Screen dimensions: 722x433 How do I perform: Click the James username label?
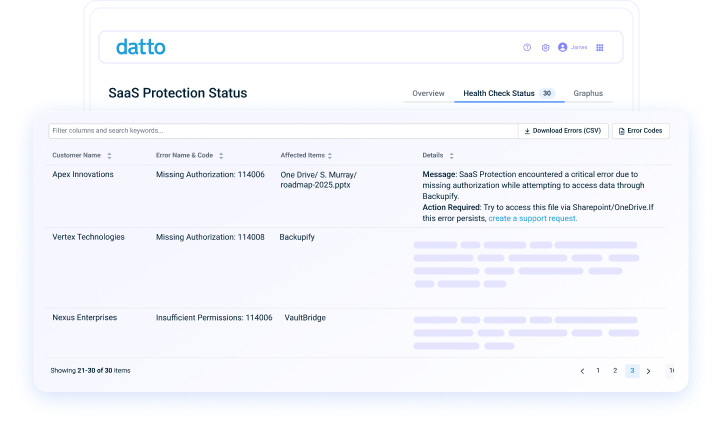point(579,47)
